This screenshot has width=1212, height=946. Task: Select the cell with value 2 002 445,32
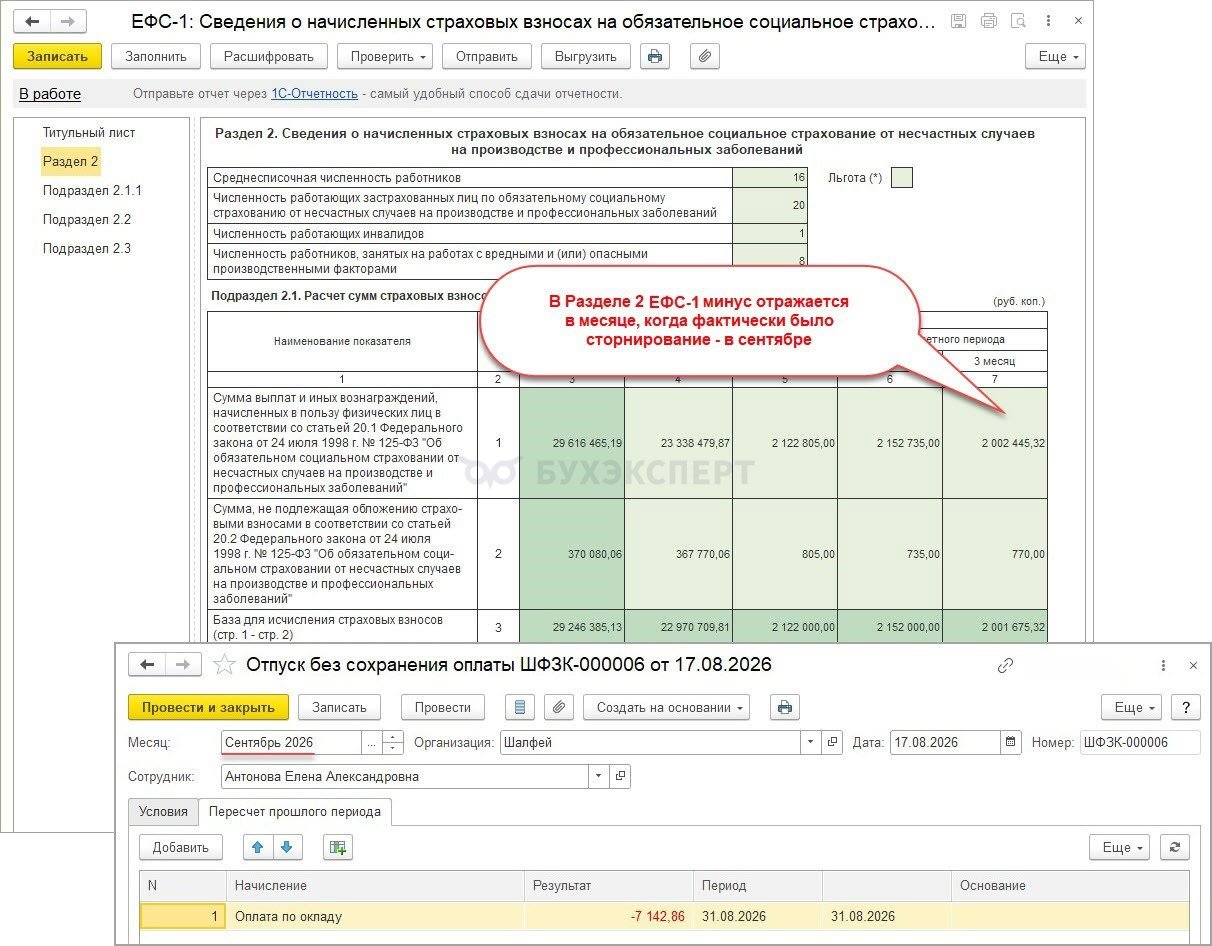coord(995,443)
